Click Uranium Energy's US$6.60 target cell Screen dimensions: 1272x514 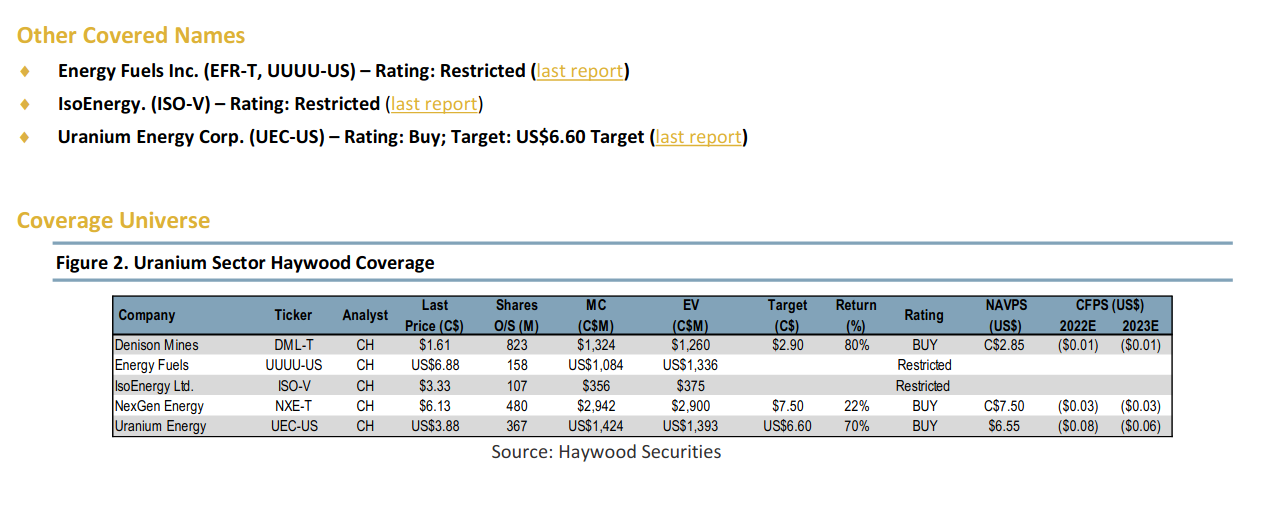pos(787,426)
